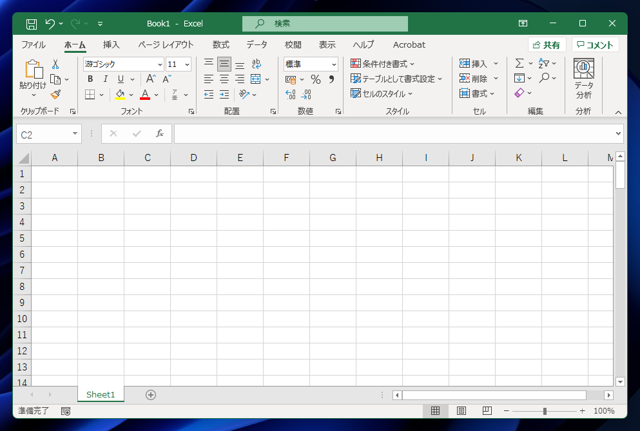Decrease font size with smaller A icon
The height and width of the screenshot is (431, 640).
(x=167, y=79)
